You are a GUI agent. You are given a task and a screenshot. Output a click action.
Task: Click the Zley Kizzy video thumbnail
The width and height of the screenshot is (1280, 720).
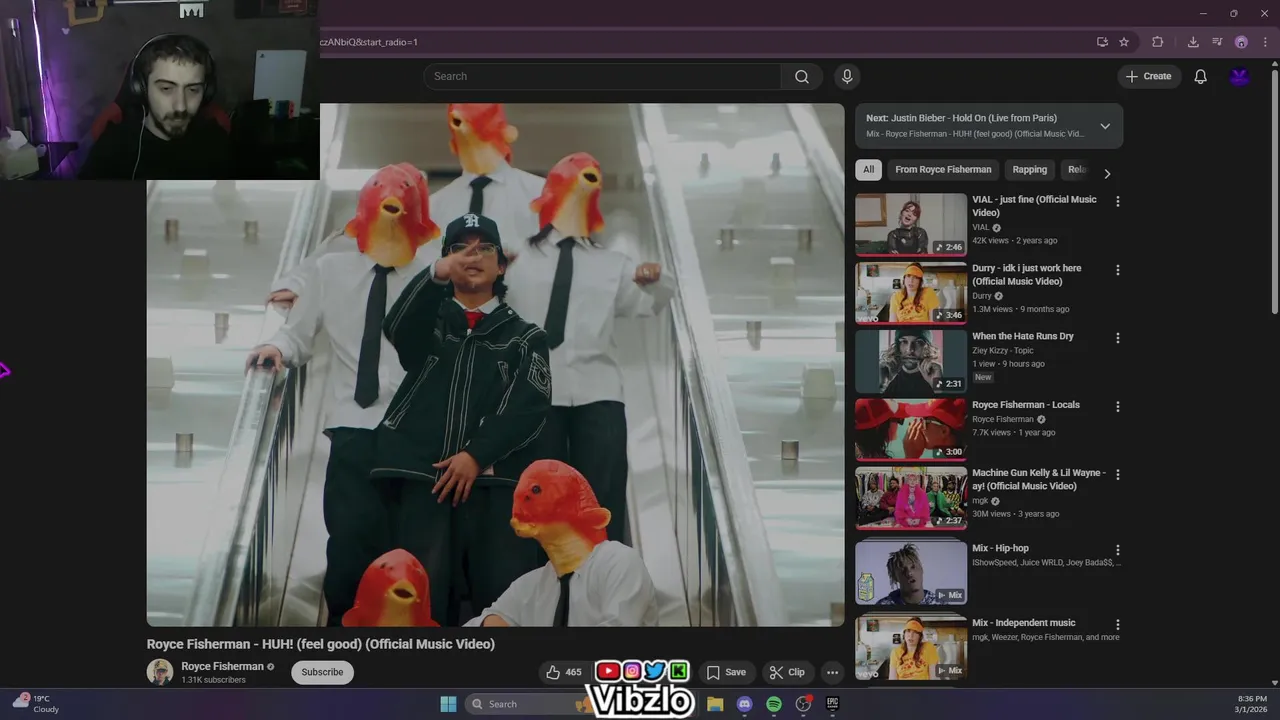pyautogui.click(x=911, y=362)
